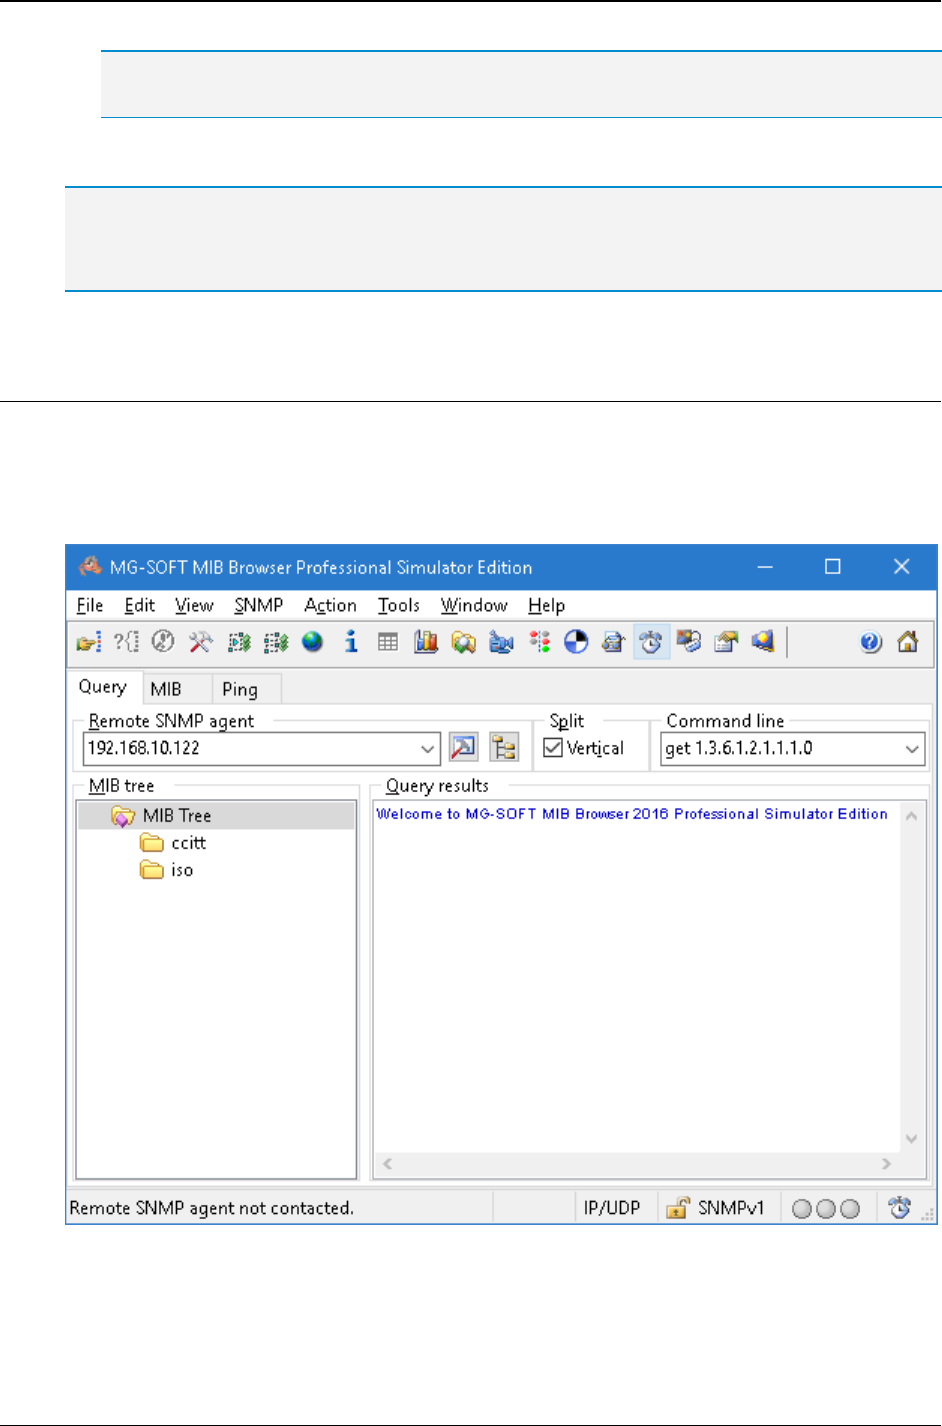942x1426 pixels.
Task: Click the Query results scroll left arrow
Action: click(x=387, y=1163)
